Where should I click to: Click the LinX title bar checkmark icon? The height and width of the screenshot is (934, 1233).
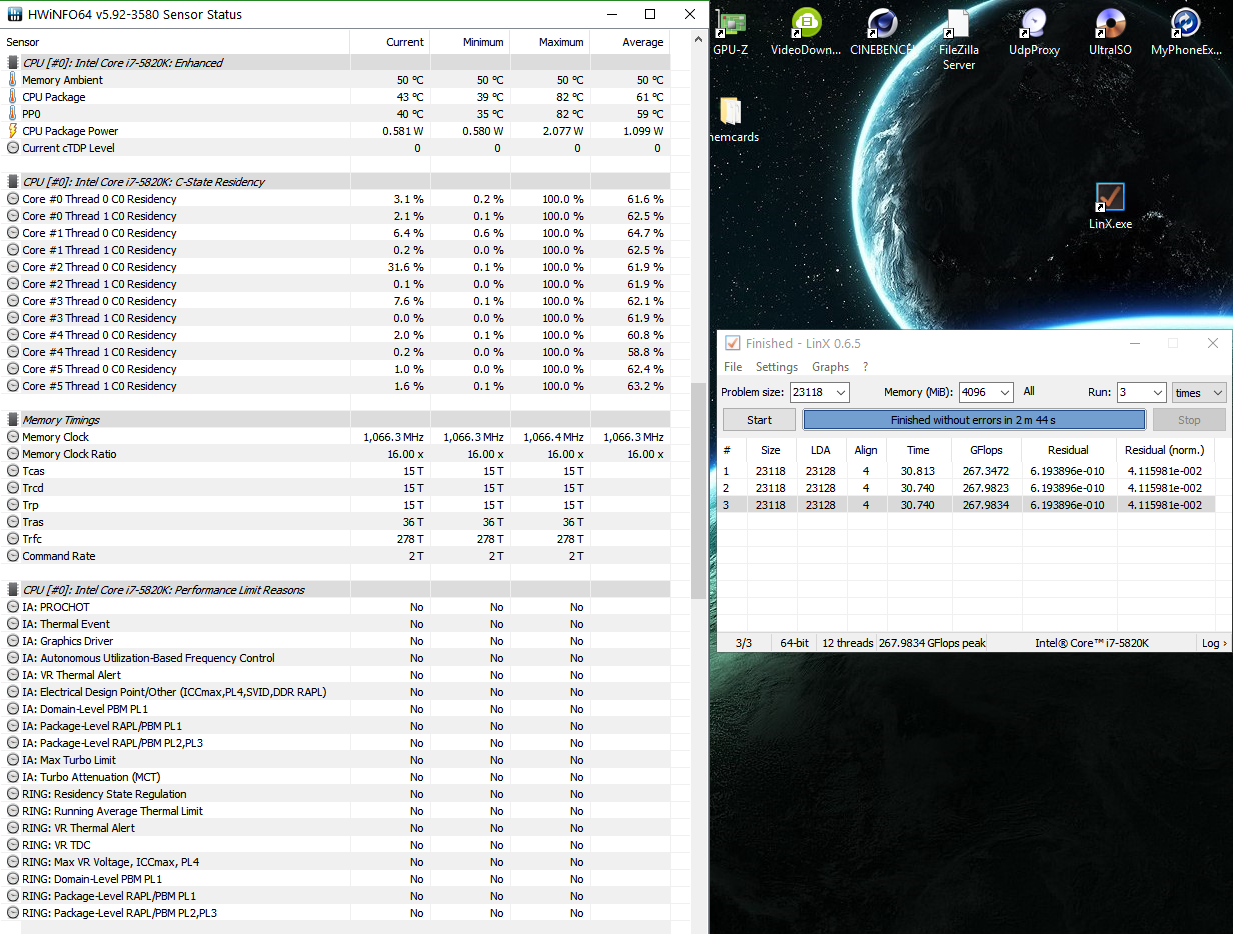pos(733,343)
